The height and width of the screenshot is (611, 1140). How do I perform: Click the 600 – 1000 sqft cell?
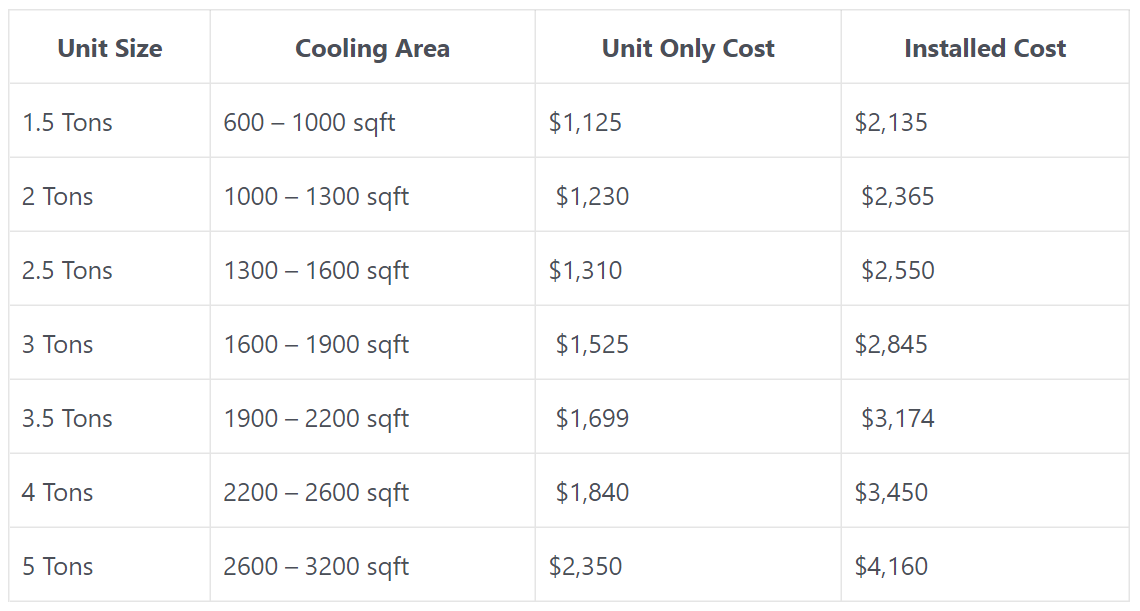309,122
